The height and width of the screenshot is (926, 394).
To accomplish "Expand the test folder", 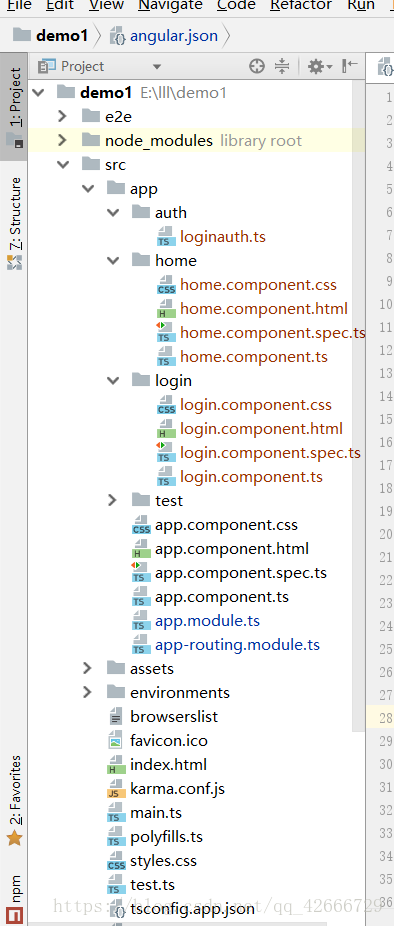I will click(113, 500).
